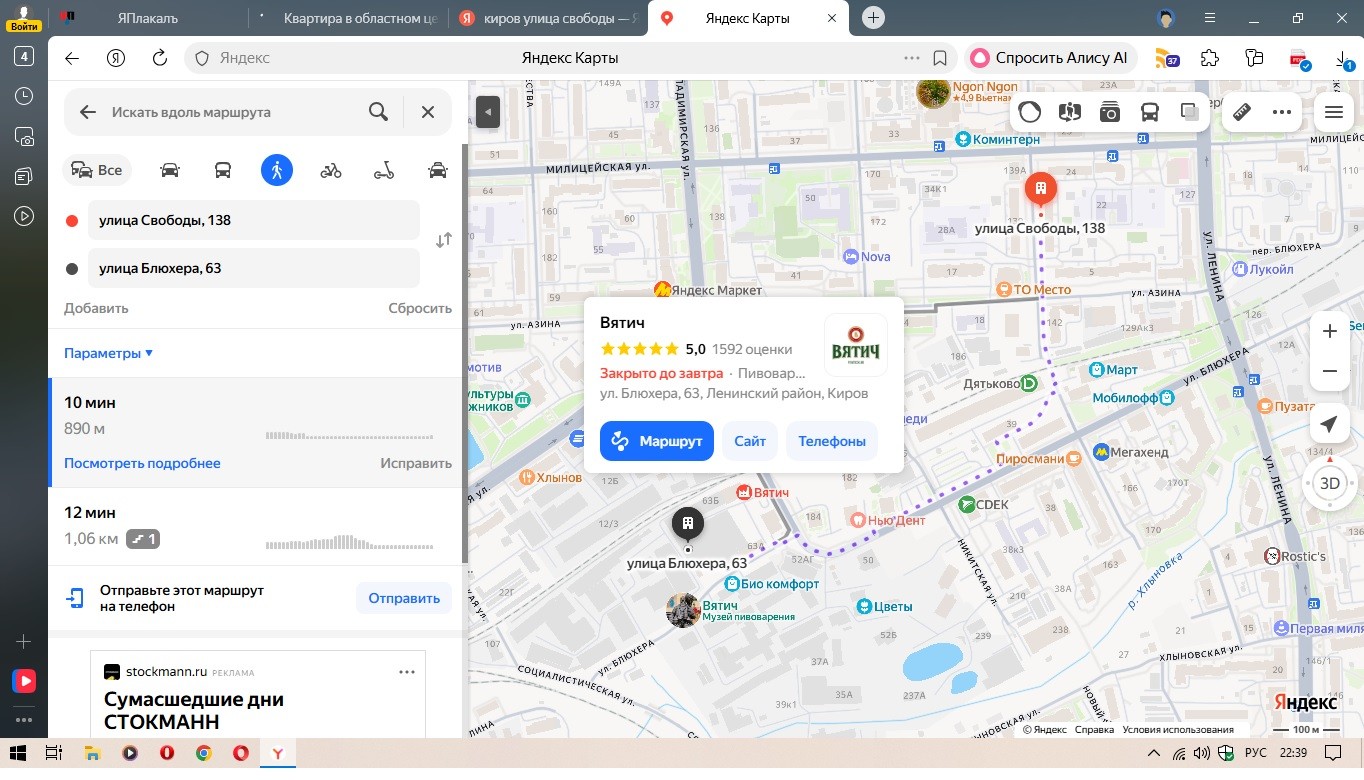Build a route to Вятич with 'Маршрут'
Screen dimensions: 1364x780
click(657, 441)
